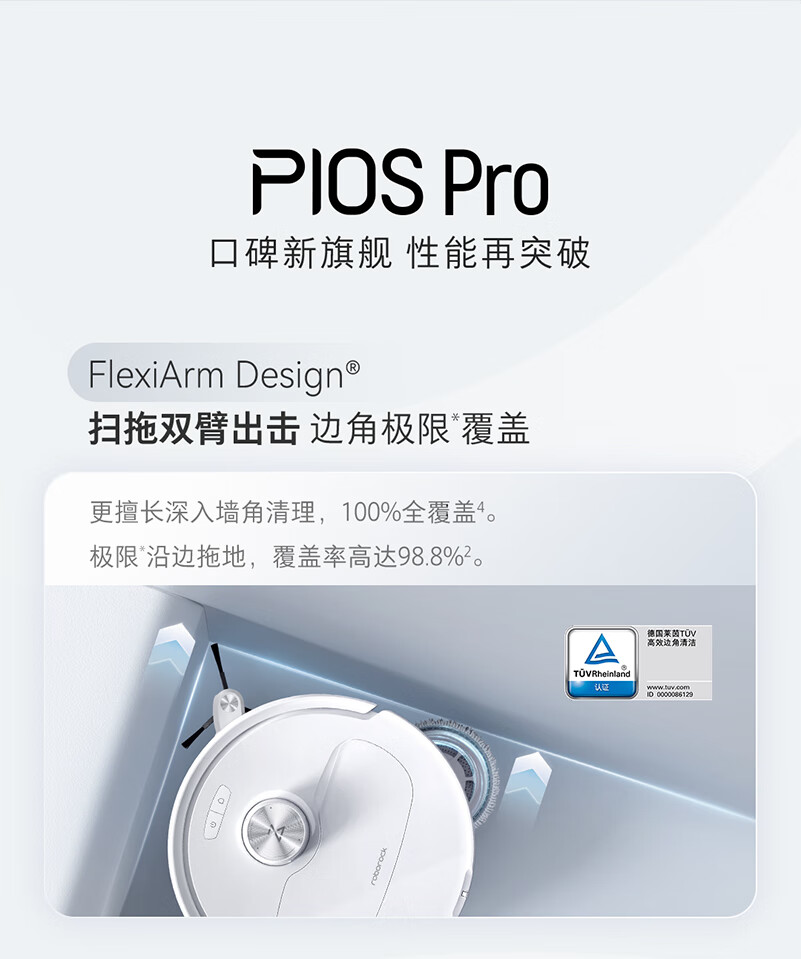Click the 德国莱茵TÜV 高效边角清洁 label
Image resolution: width=801 pixels, height=959 pixels.
pyautogui.click(x=671, y=638)
